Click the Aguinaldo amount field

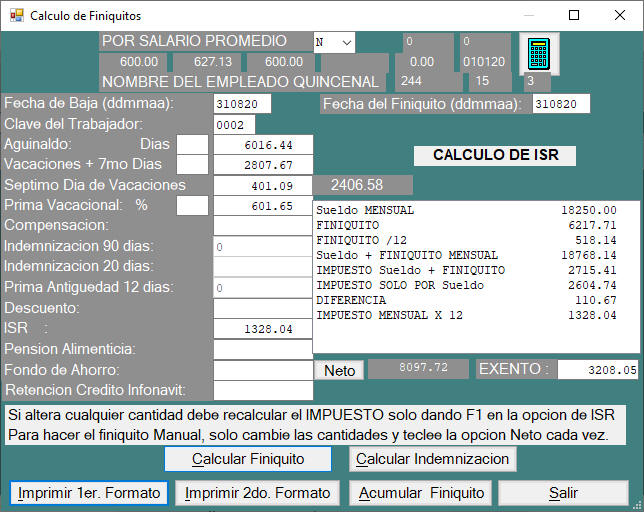click(x=263, y=145)
